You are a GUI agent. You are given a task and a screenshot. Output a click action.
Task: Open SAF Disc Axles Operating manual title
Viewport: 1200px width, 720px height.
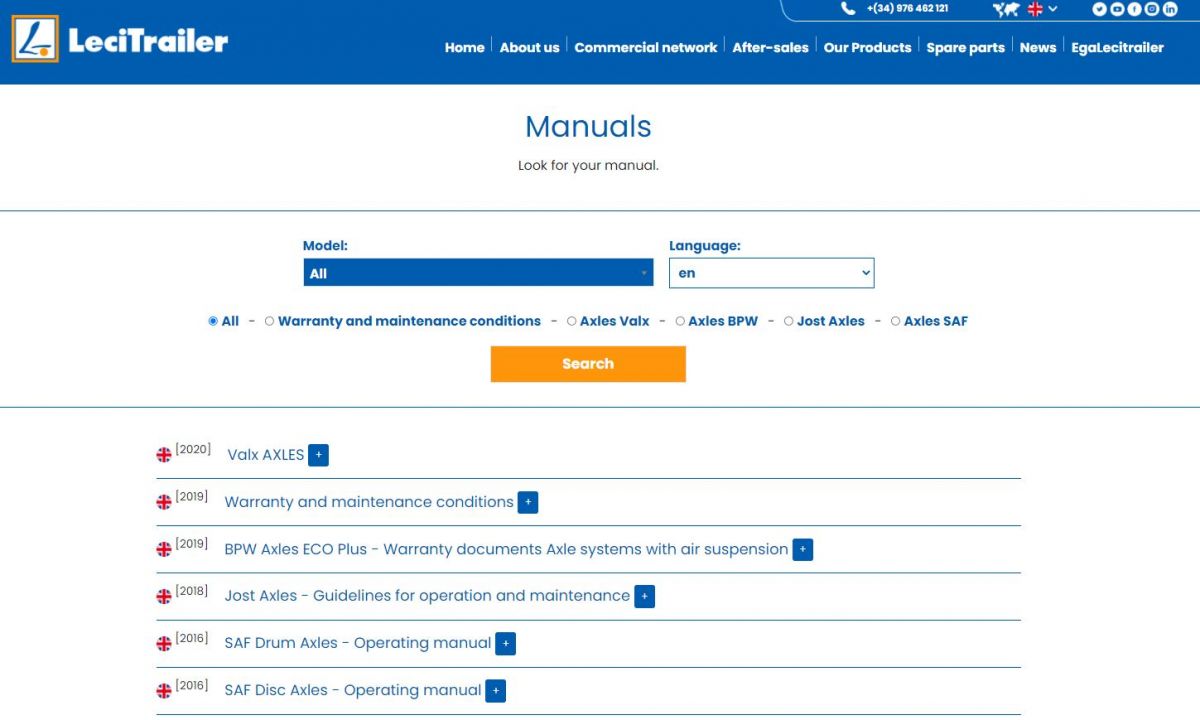[x=353, y=690]
